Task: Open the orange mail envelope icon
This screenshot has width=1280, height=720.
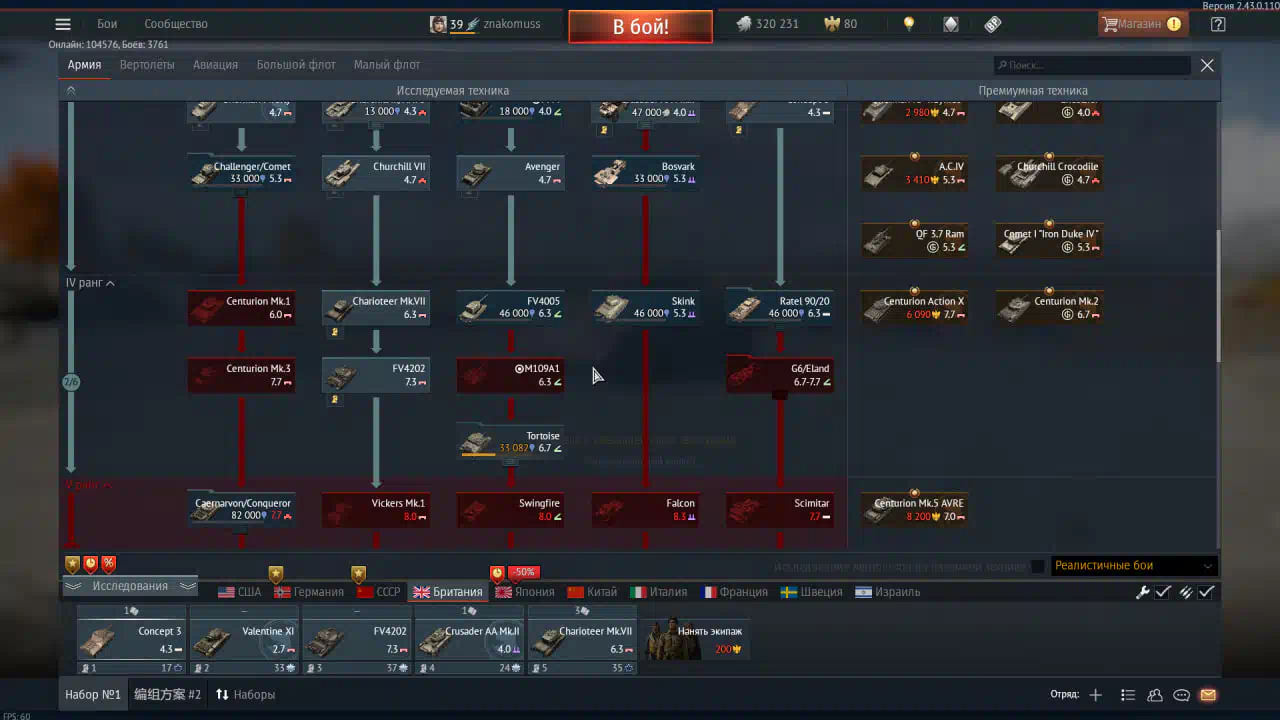Action: coord(1208,695)
